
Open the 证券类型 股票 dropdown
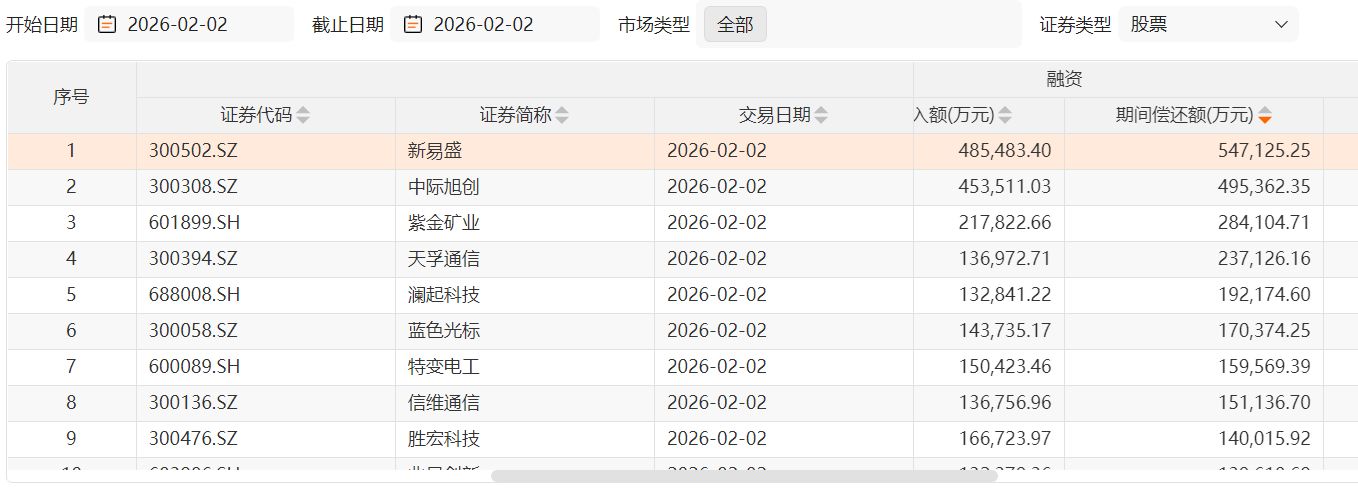[x=1209, y=25]
